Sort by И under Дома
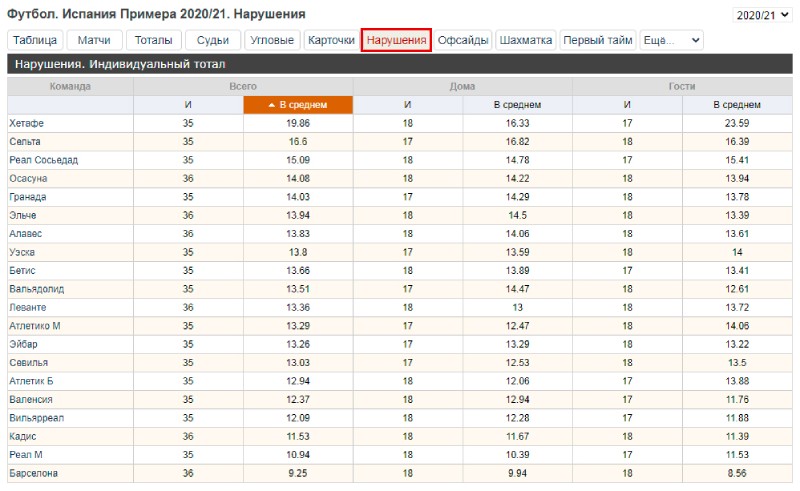800x491 pixels. click(x=408, y=105)
